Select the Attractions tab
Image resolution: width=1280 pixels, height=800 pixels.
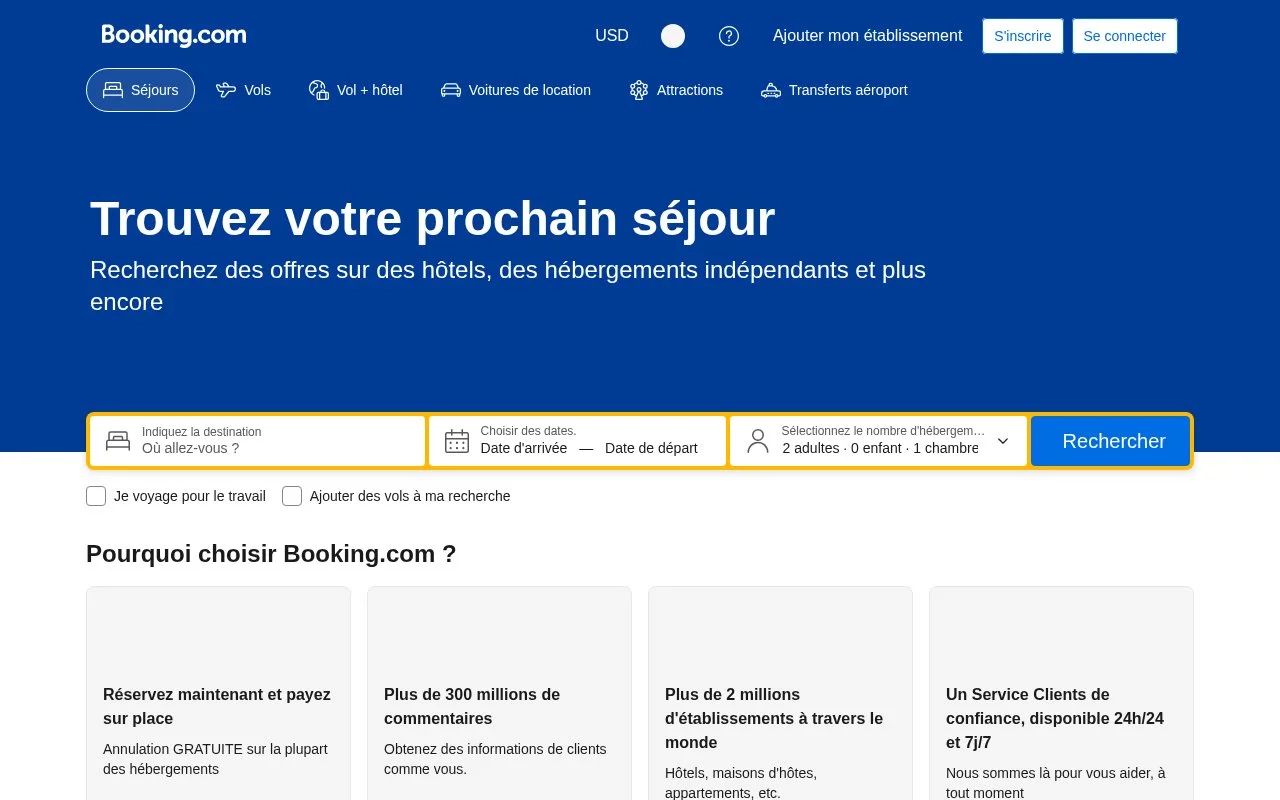coord(676,90)
